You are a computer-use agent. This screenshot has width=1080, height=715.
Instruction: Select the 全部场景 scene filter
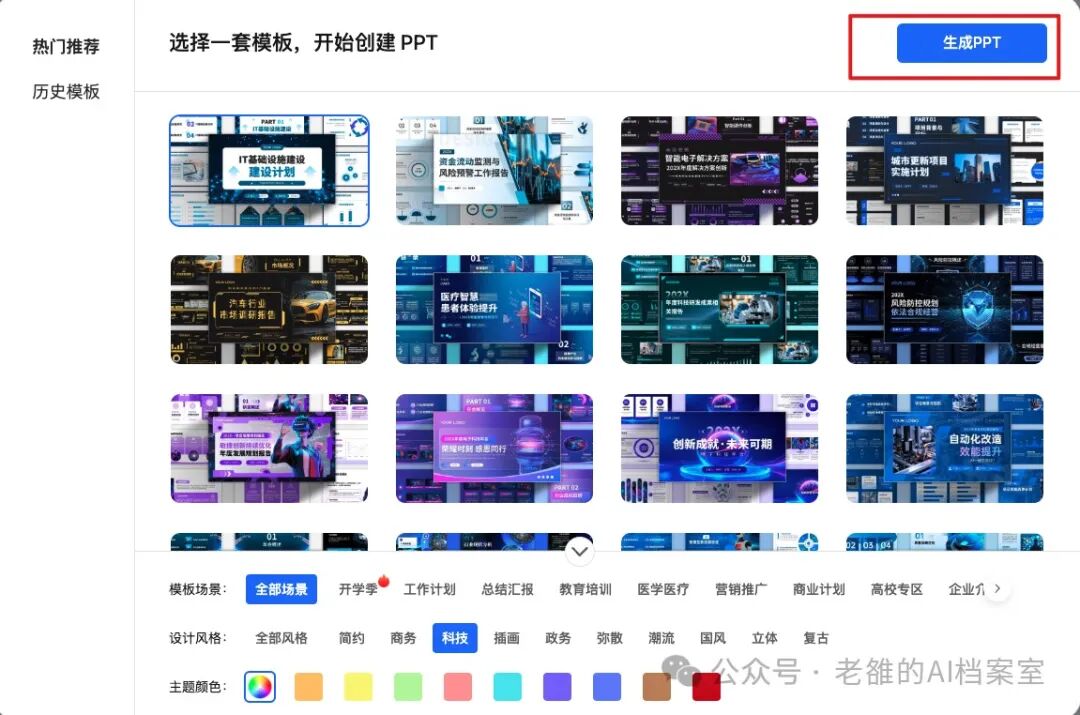pos(281,589)
